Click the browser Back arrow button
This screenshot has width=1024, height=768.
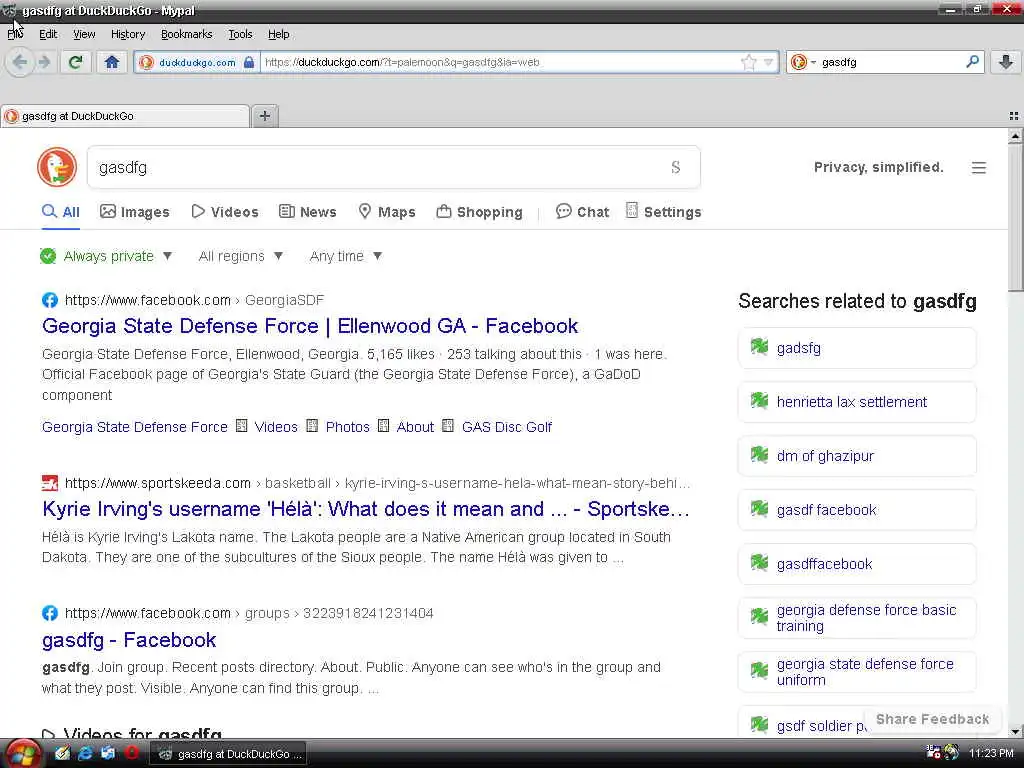click(20, 62)
